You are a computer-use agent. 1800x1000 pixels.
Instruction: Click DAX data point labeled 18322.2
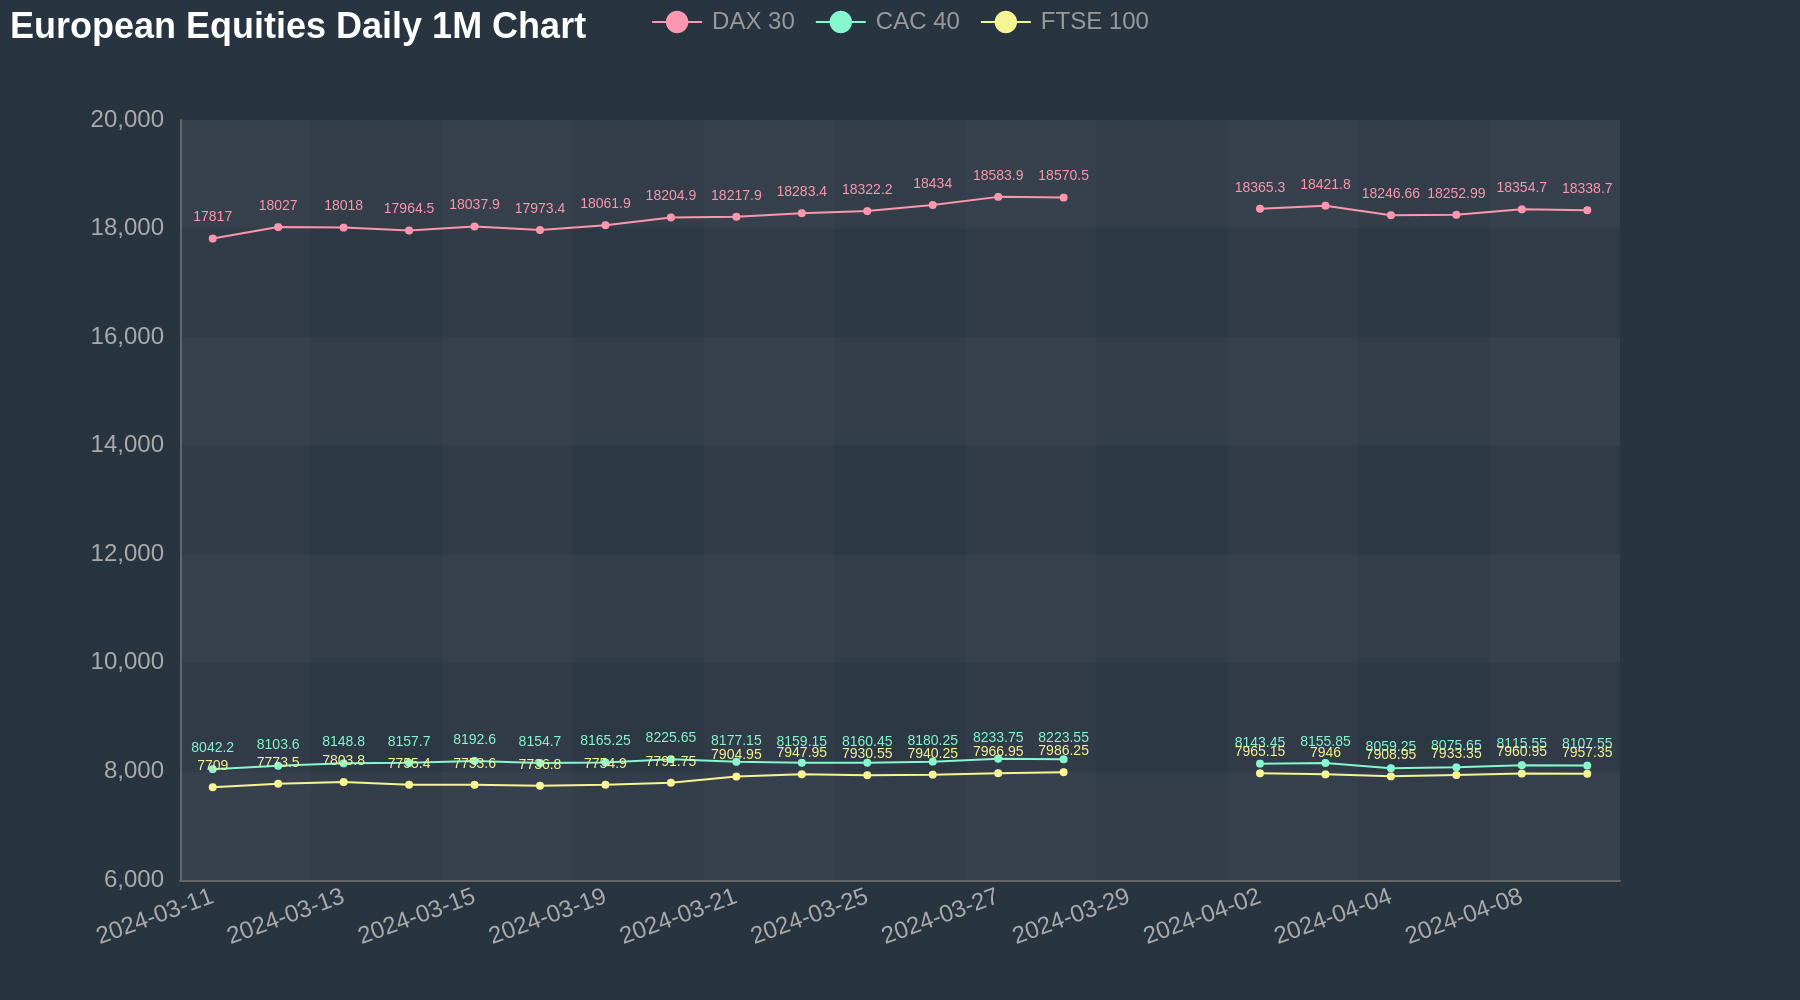[867, 211]
